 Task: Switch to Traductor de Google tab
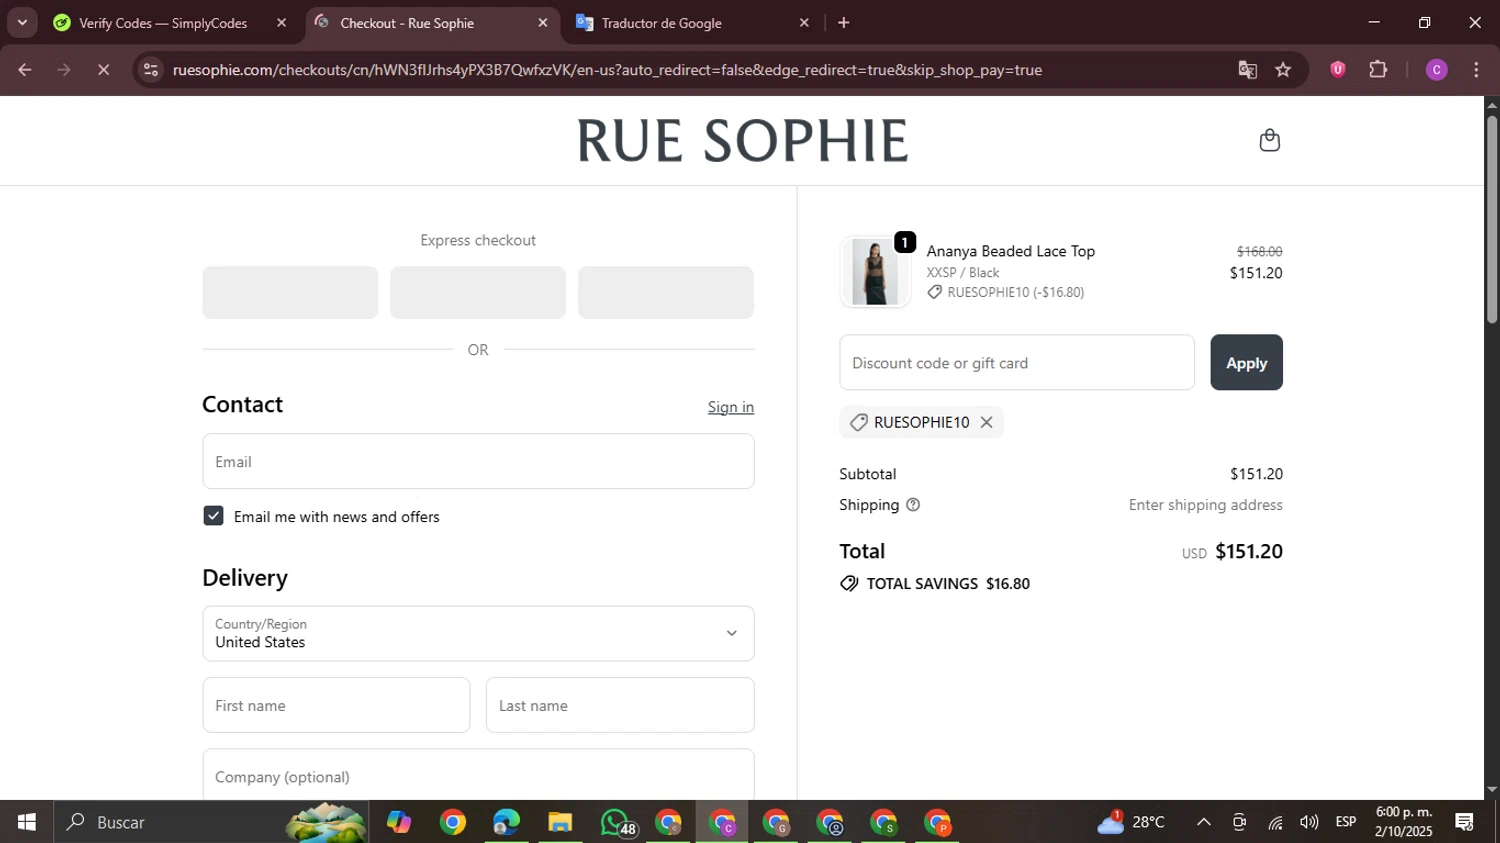[661, 23]
